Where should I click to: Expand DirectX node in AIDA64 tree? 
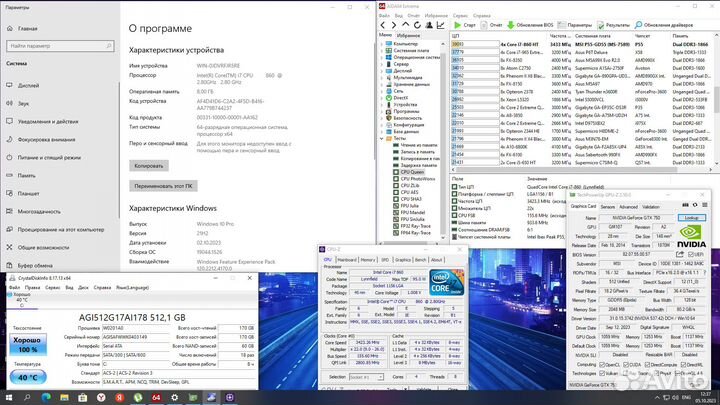coord(382,98)
